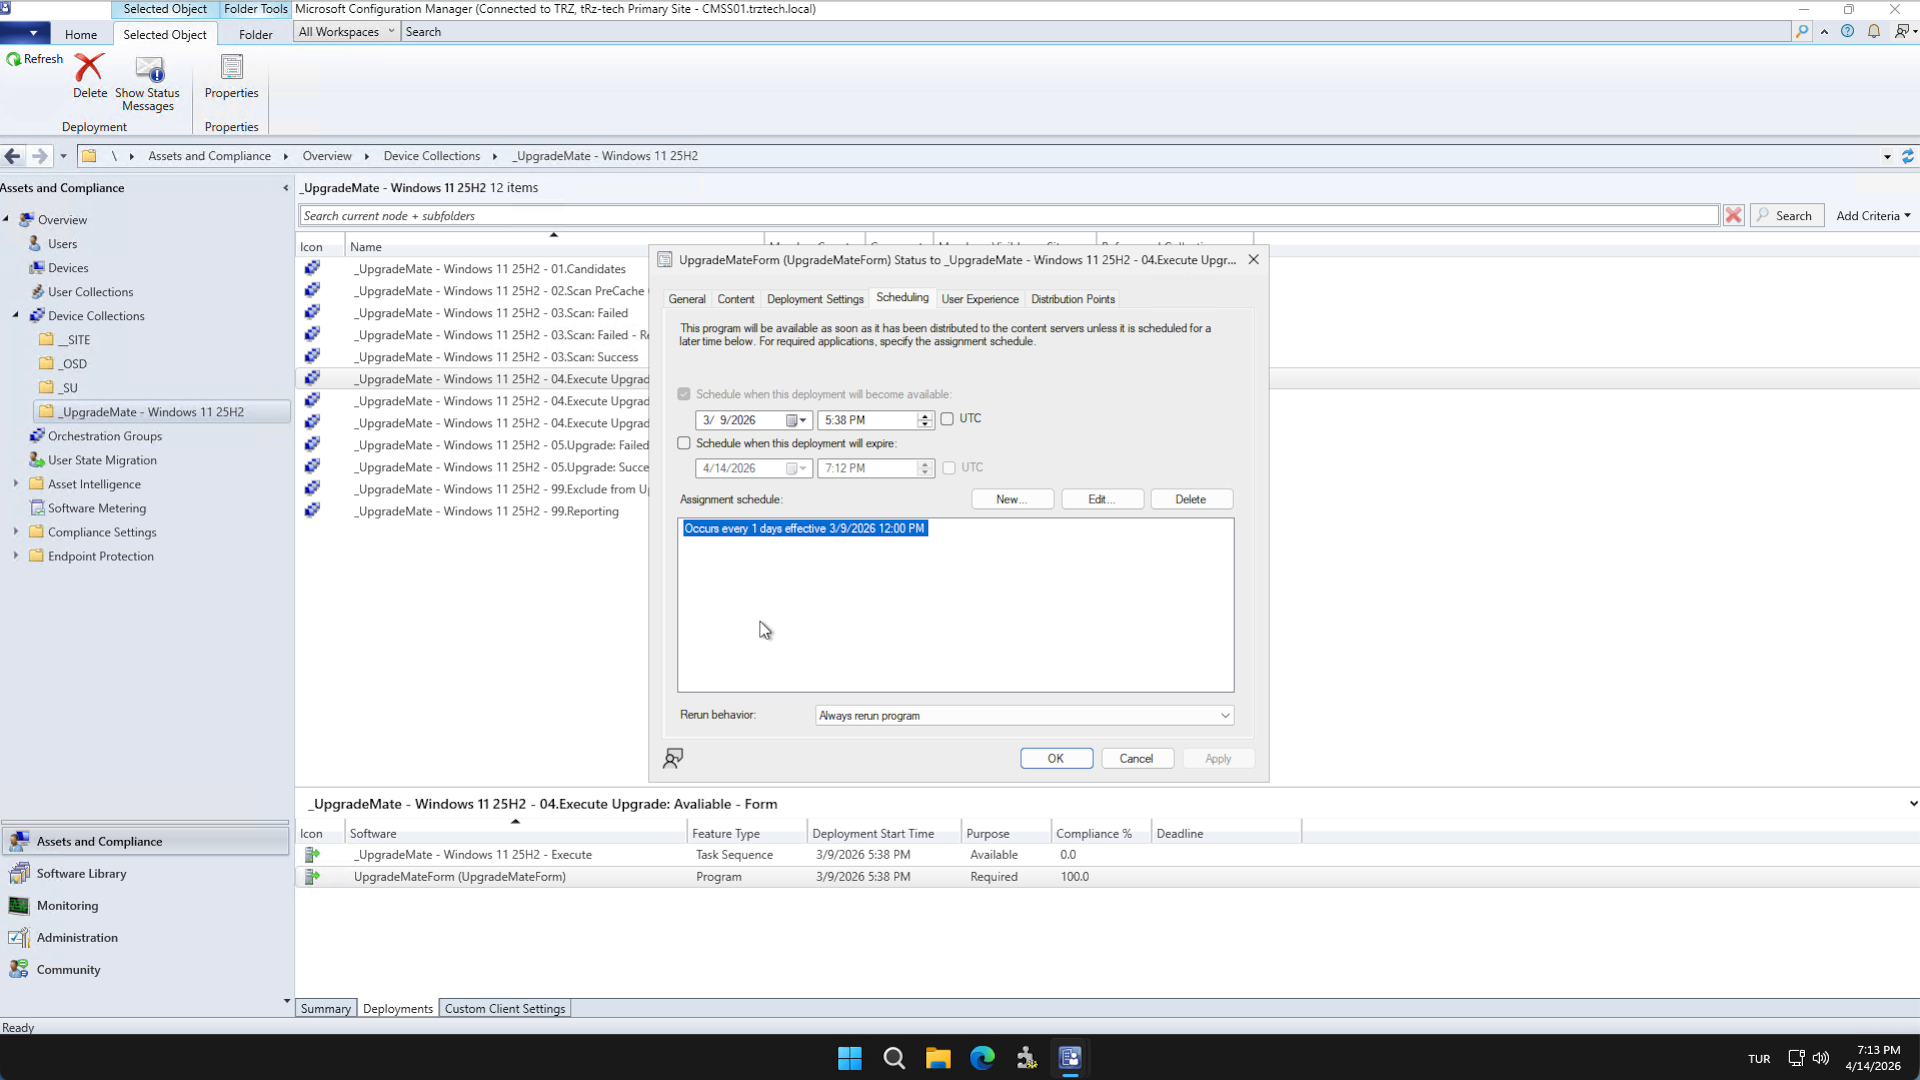Open the Windows Start menu

pos(850,1058)
